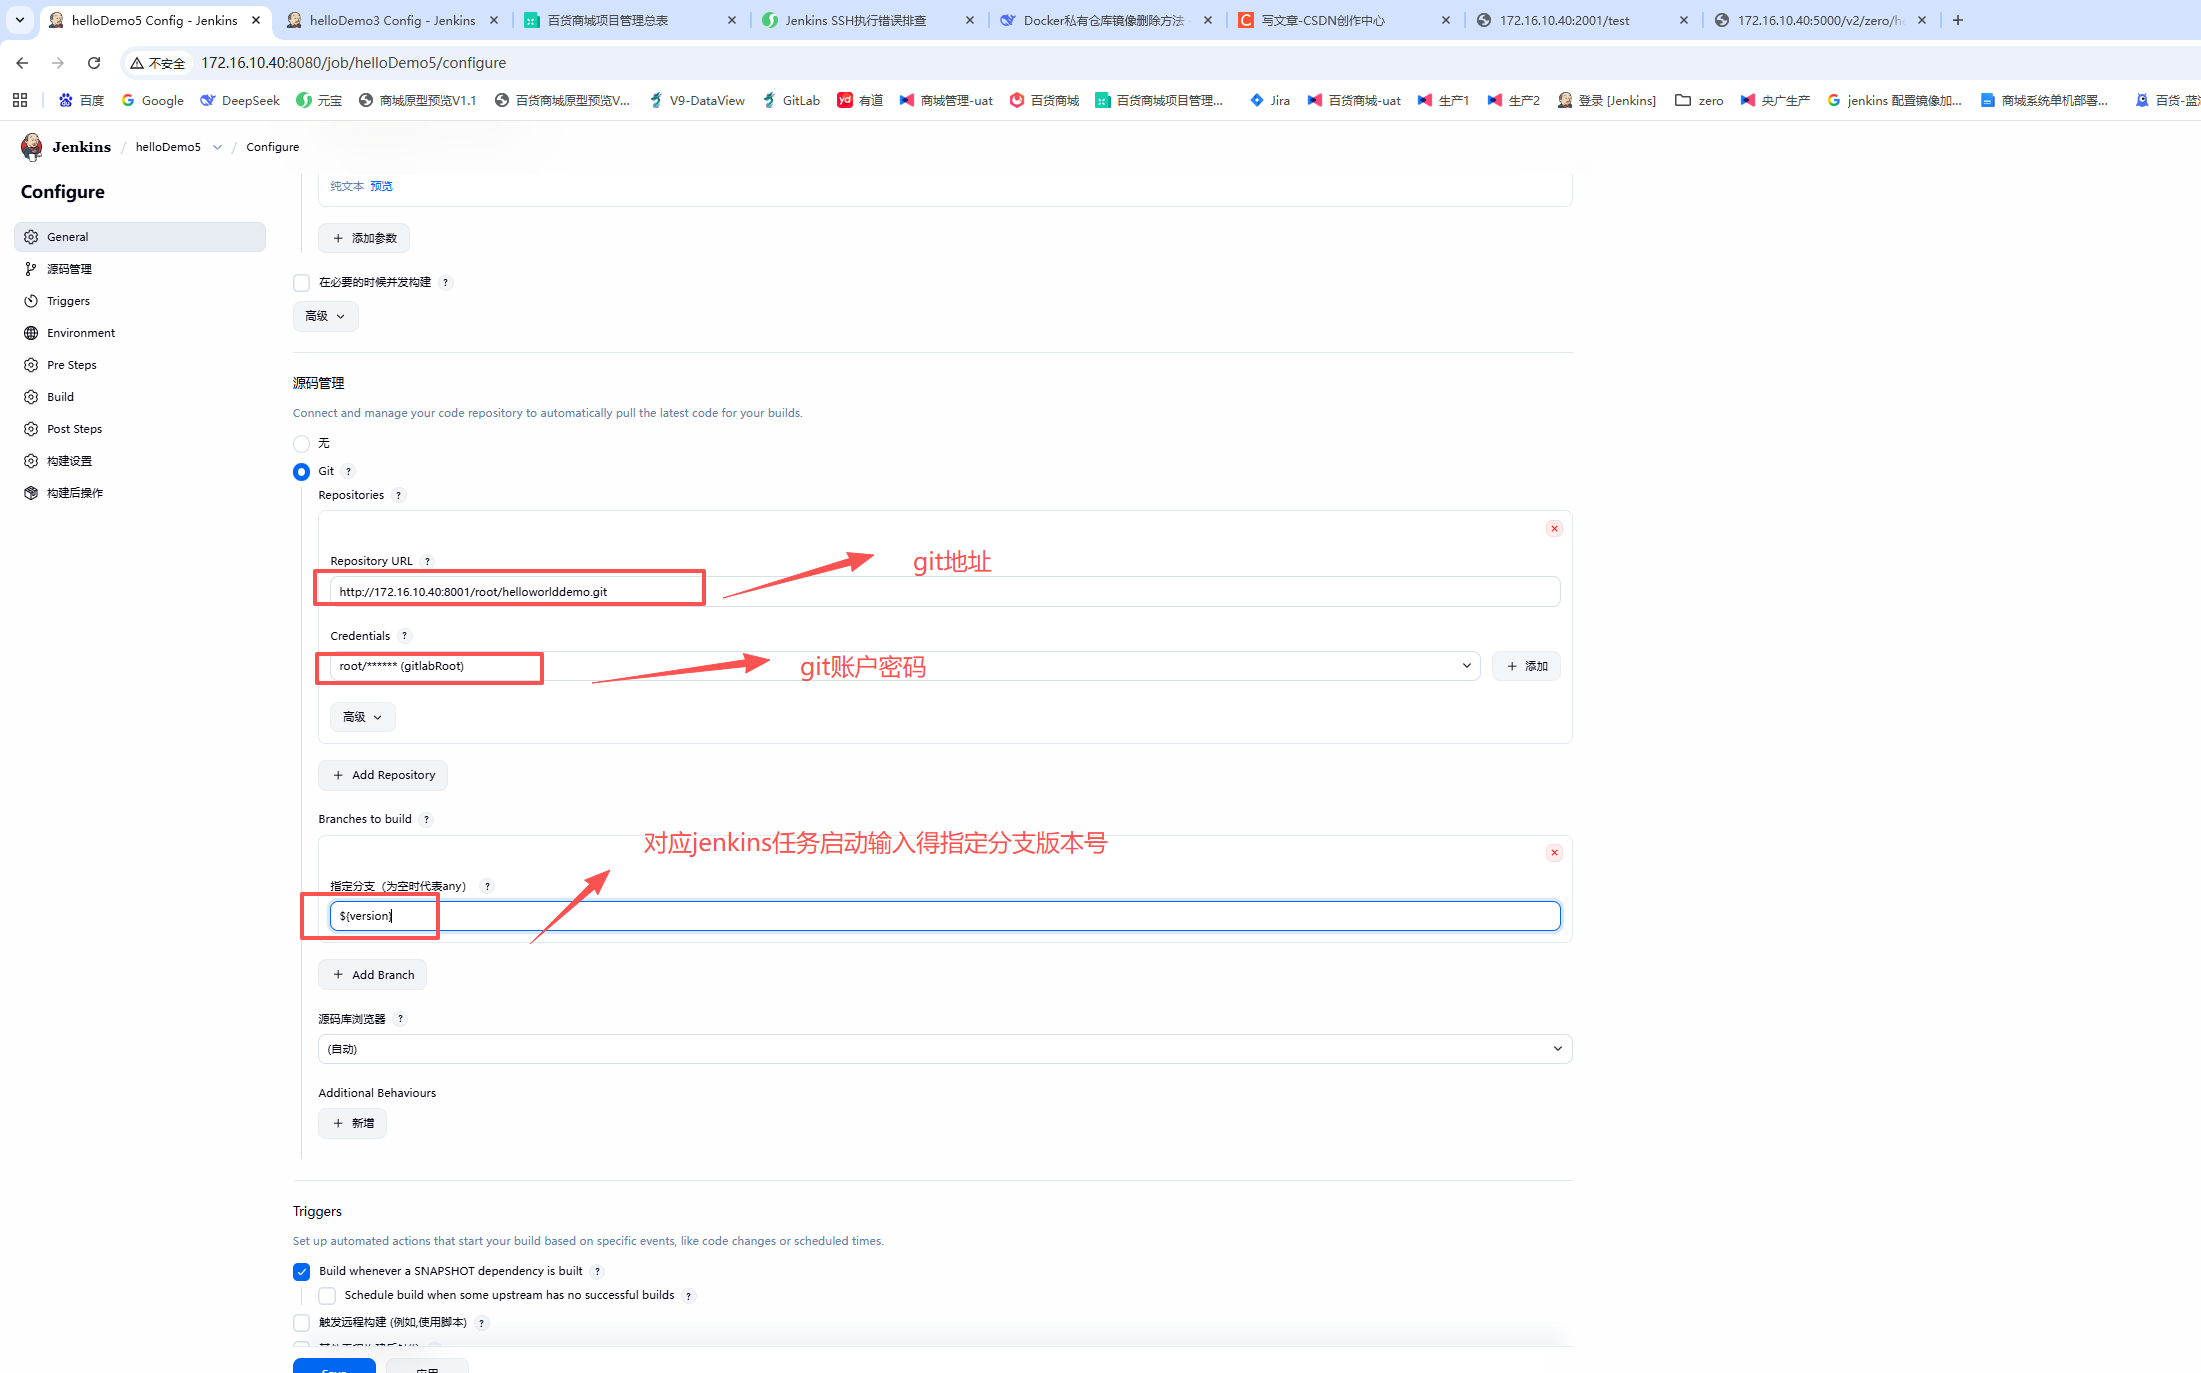This screenshot has width=2201, height=1373.
Task: Go to General section in sidebar
Action: point(140,237)
